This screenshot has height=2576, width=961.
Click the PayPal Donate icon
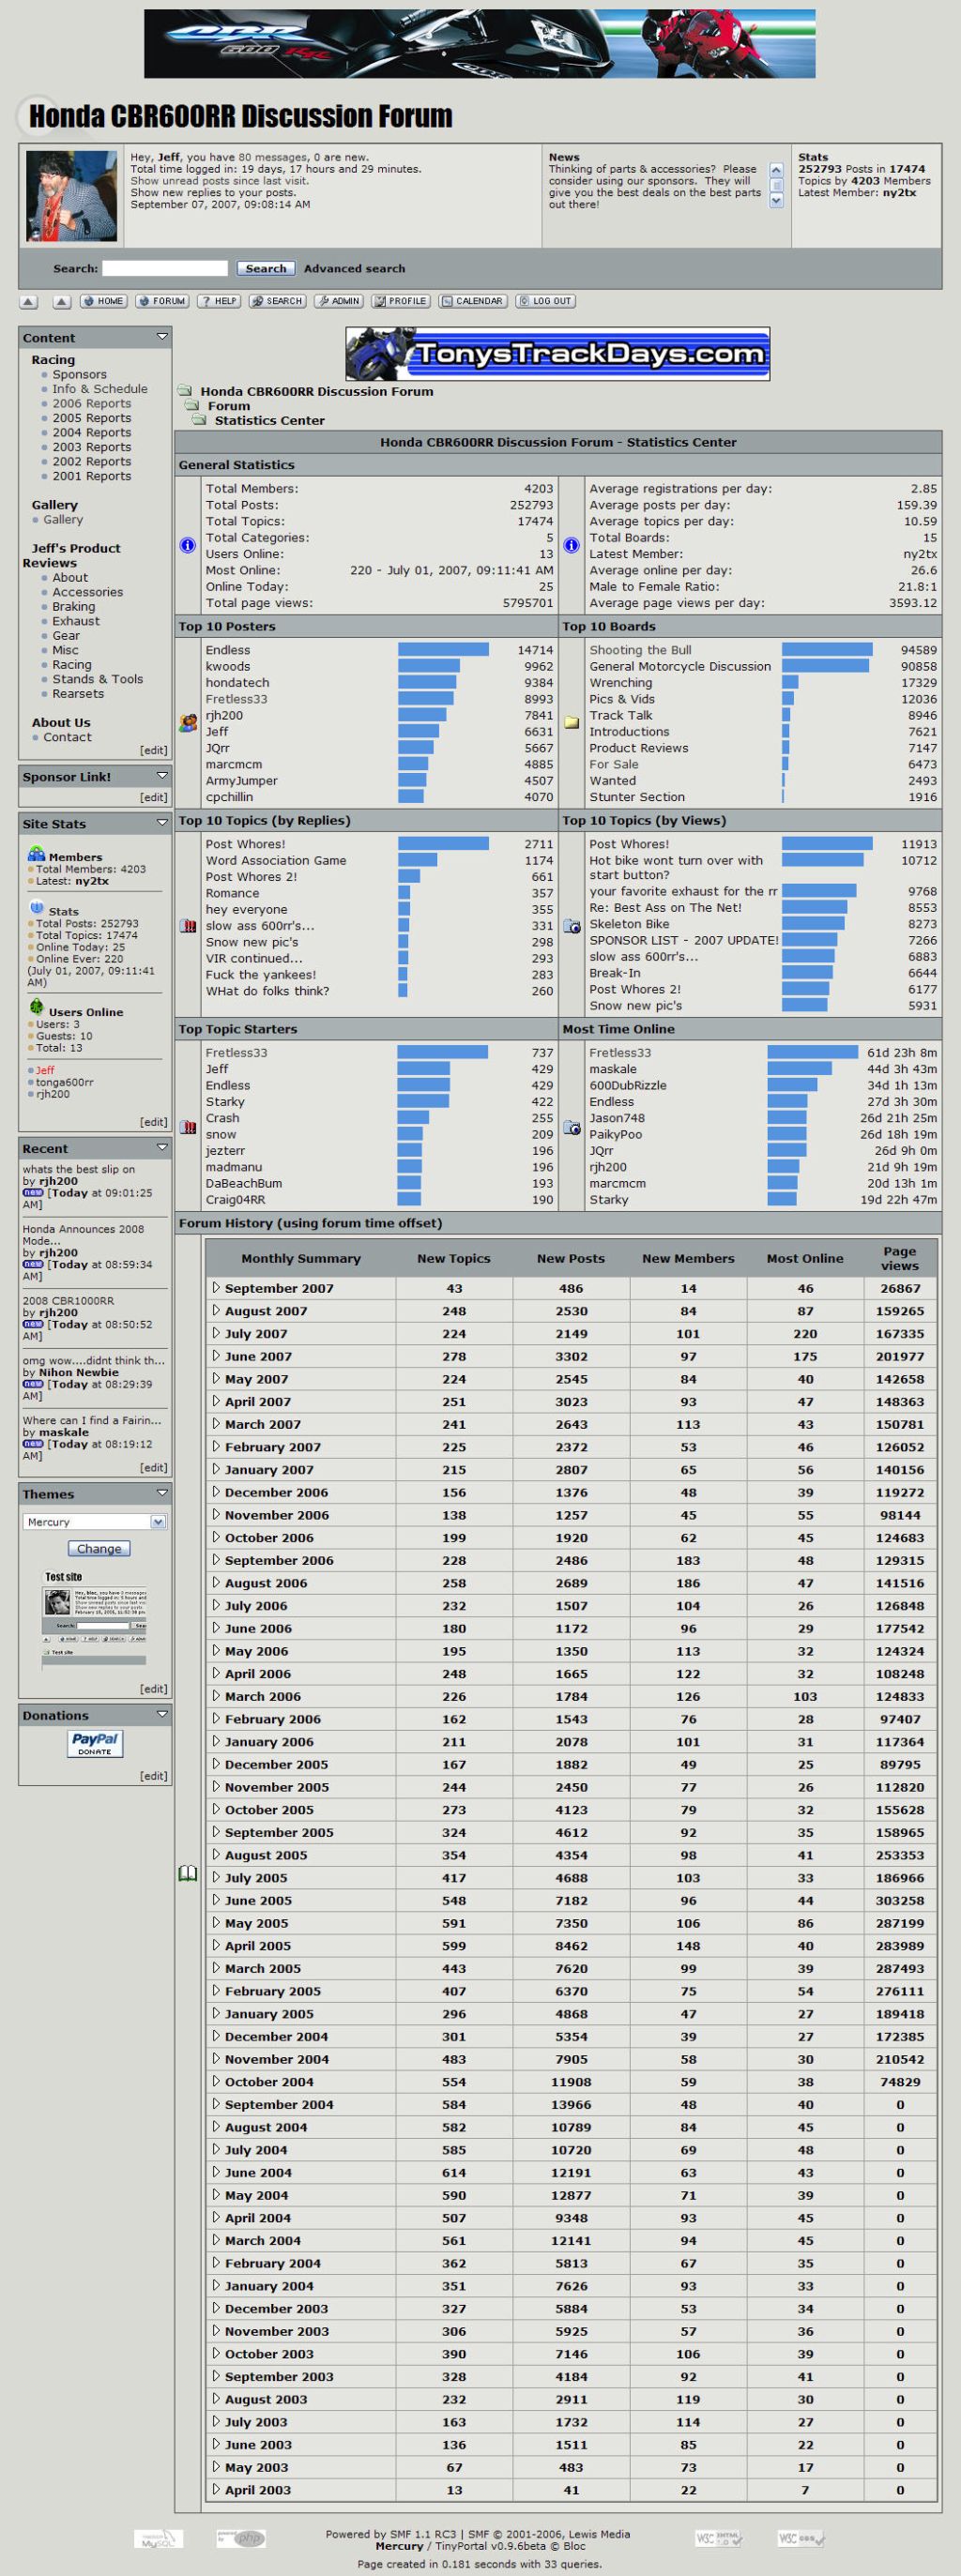(95, 1743)
